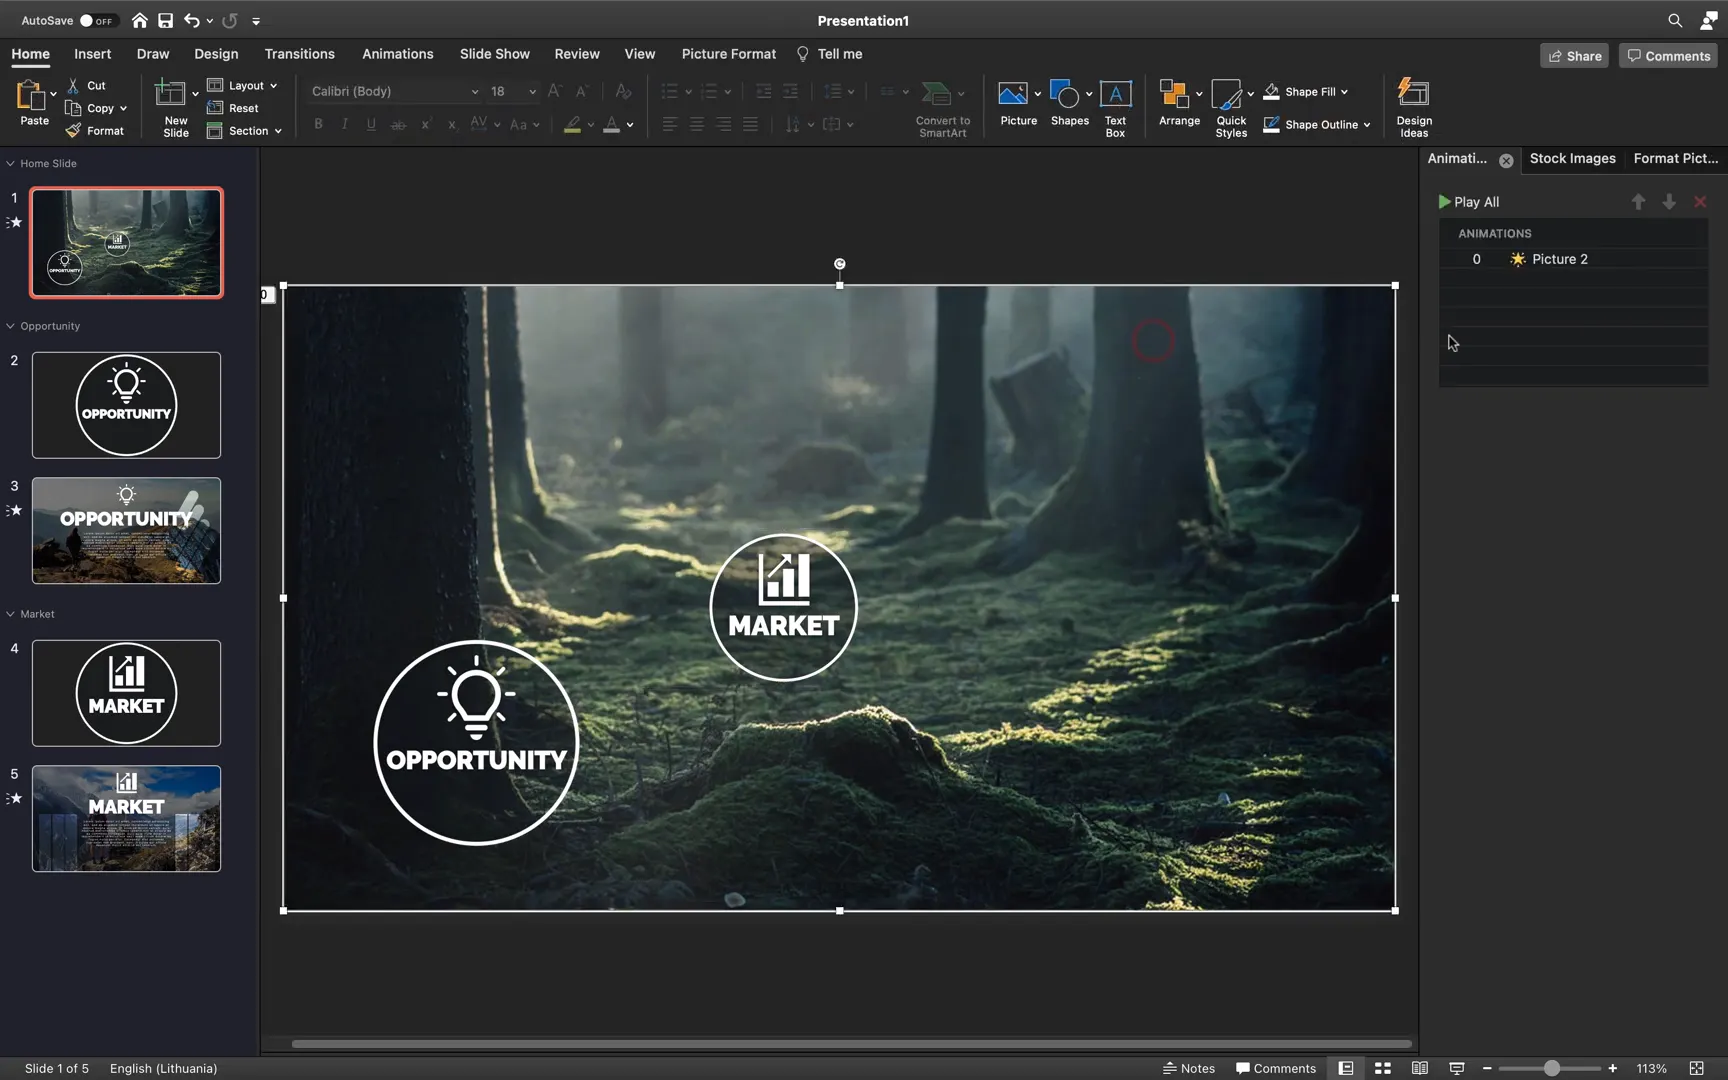Align text left
This screenshot has height=1080, width=1728.
669,124
